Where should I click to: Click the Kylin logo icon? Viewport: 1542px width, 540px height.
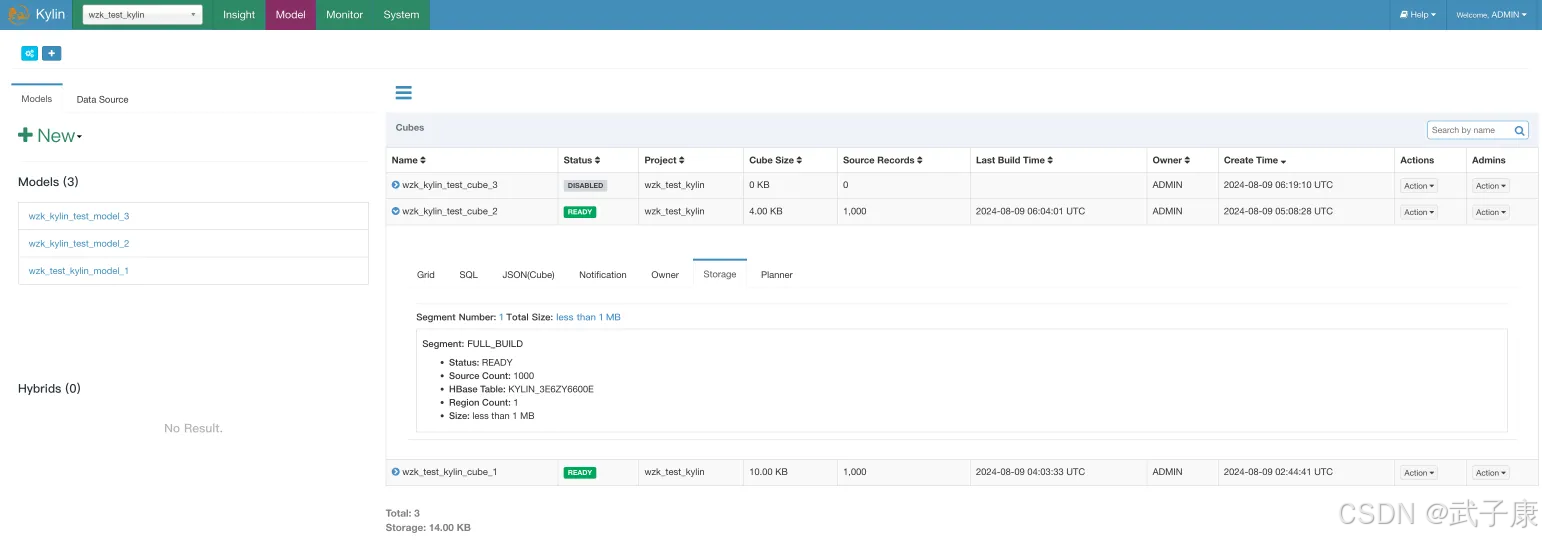point(19,15)
